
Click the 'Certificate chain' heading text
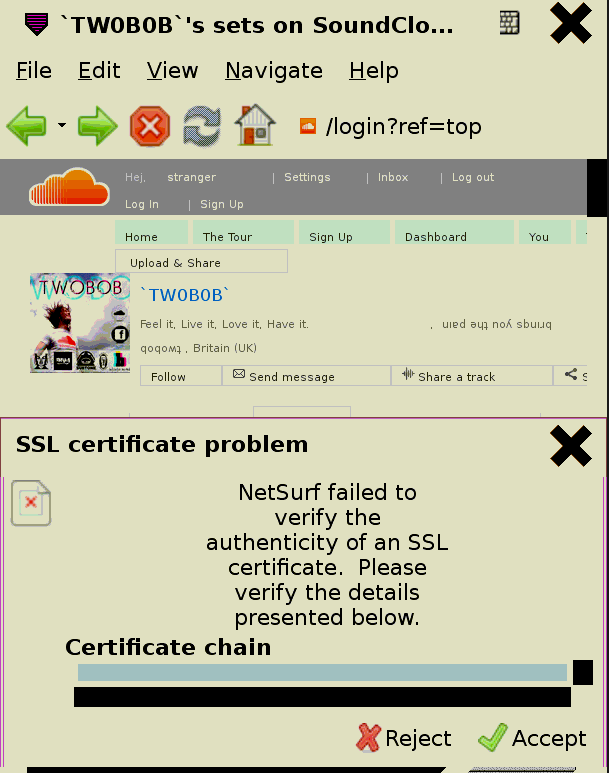pyautogui.click(x=168, y=647)
